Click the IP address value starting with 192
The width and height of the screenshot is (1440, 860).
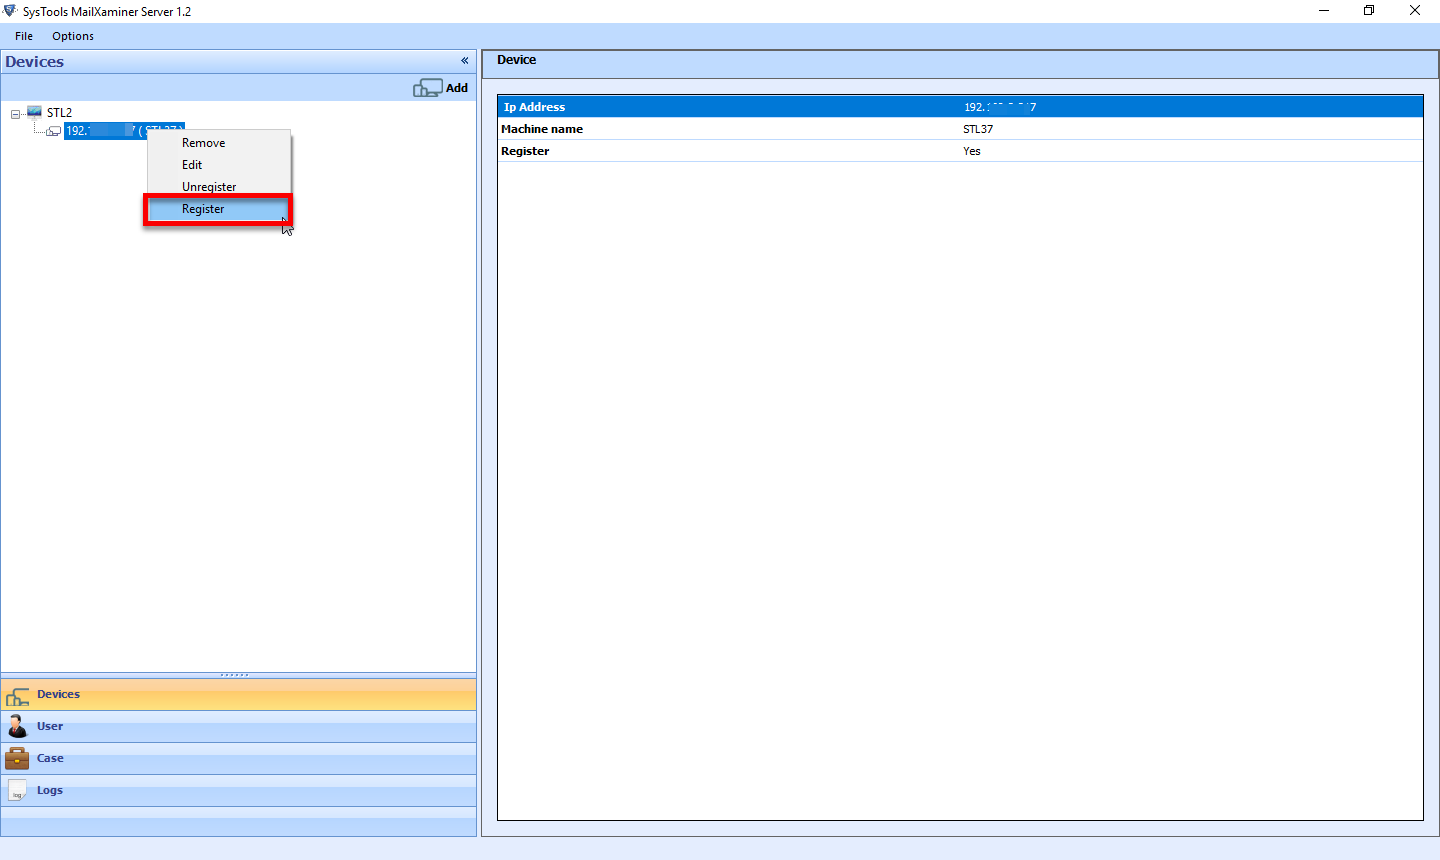point(1000,107)
